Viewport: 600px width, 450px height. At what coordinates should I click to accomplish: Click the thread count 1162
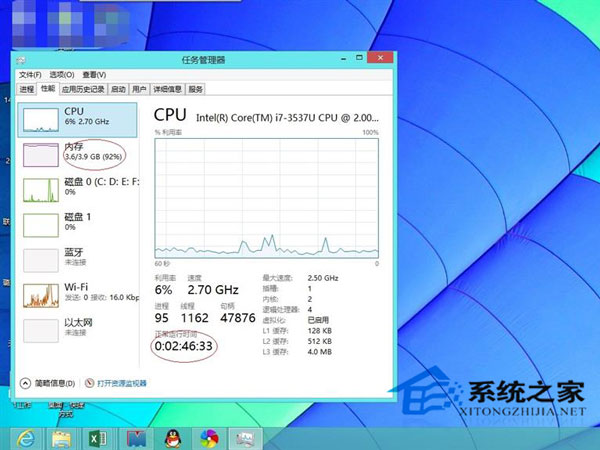195,318
